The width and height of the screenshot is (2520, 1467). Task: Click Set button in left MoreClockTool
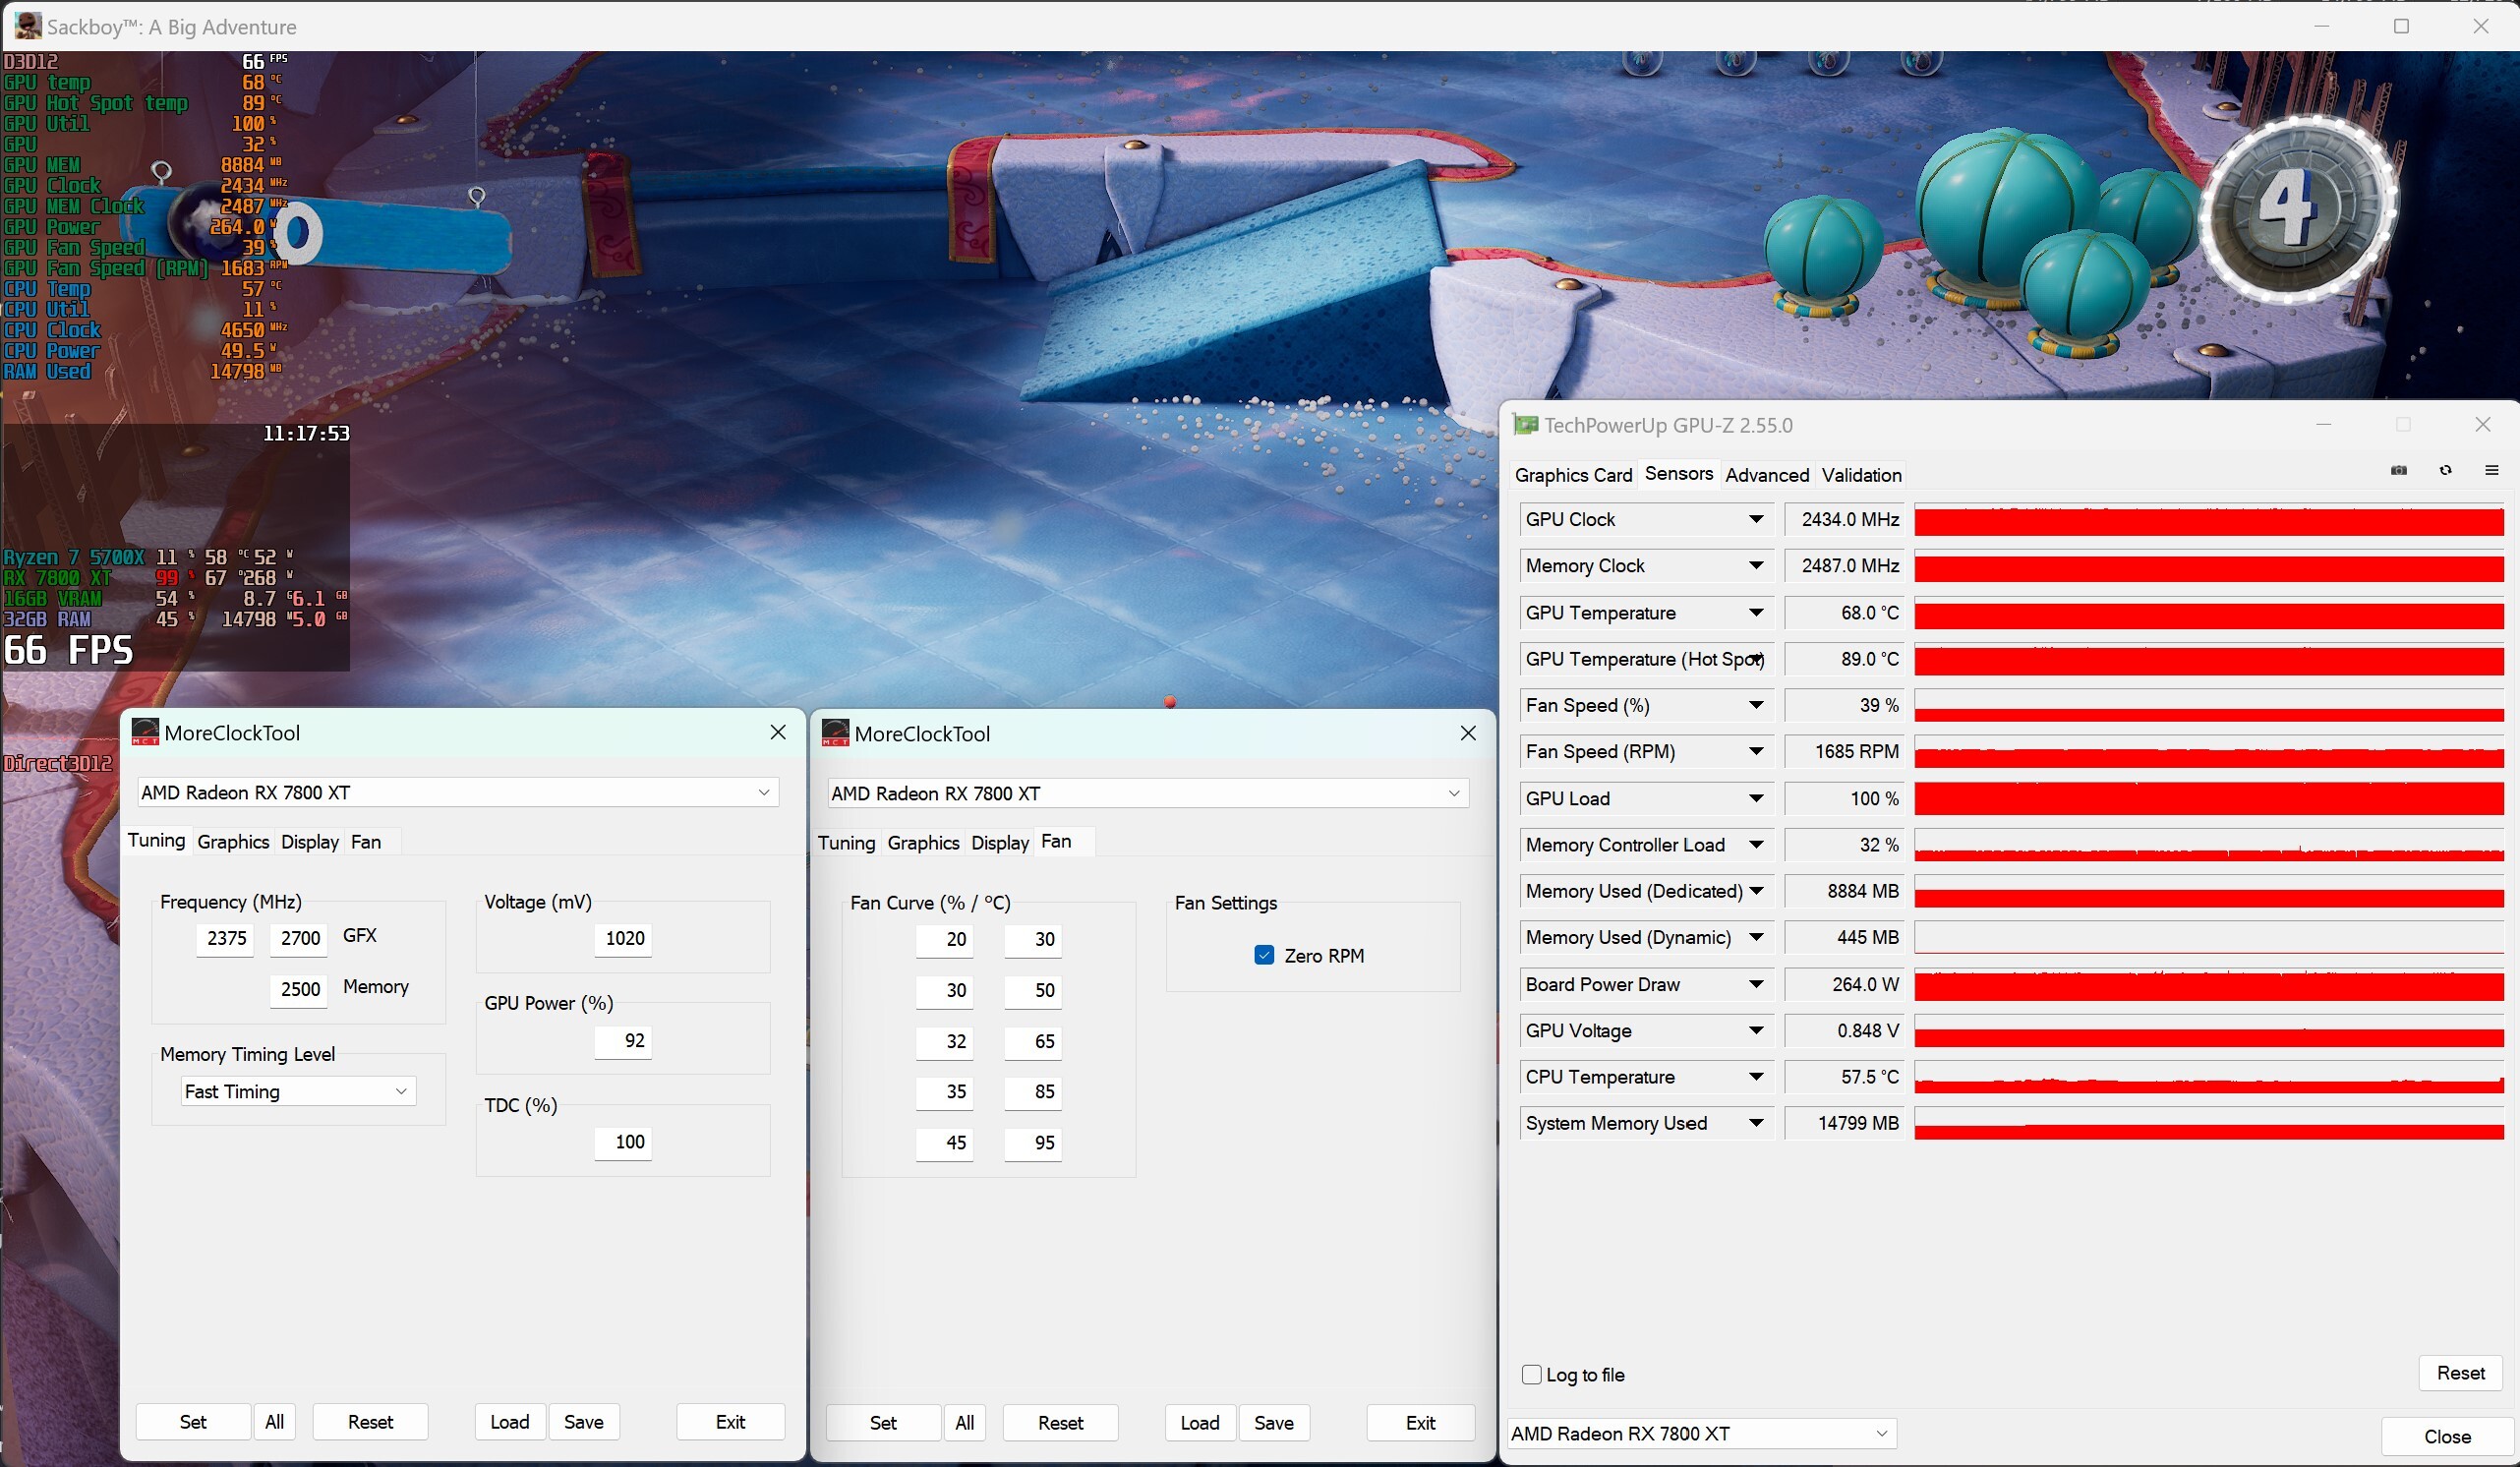click(193, 1422)
